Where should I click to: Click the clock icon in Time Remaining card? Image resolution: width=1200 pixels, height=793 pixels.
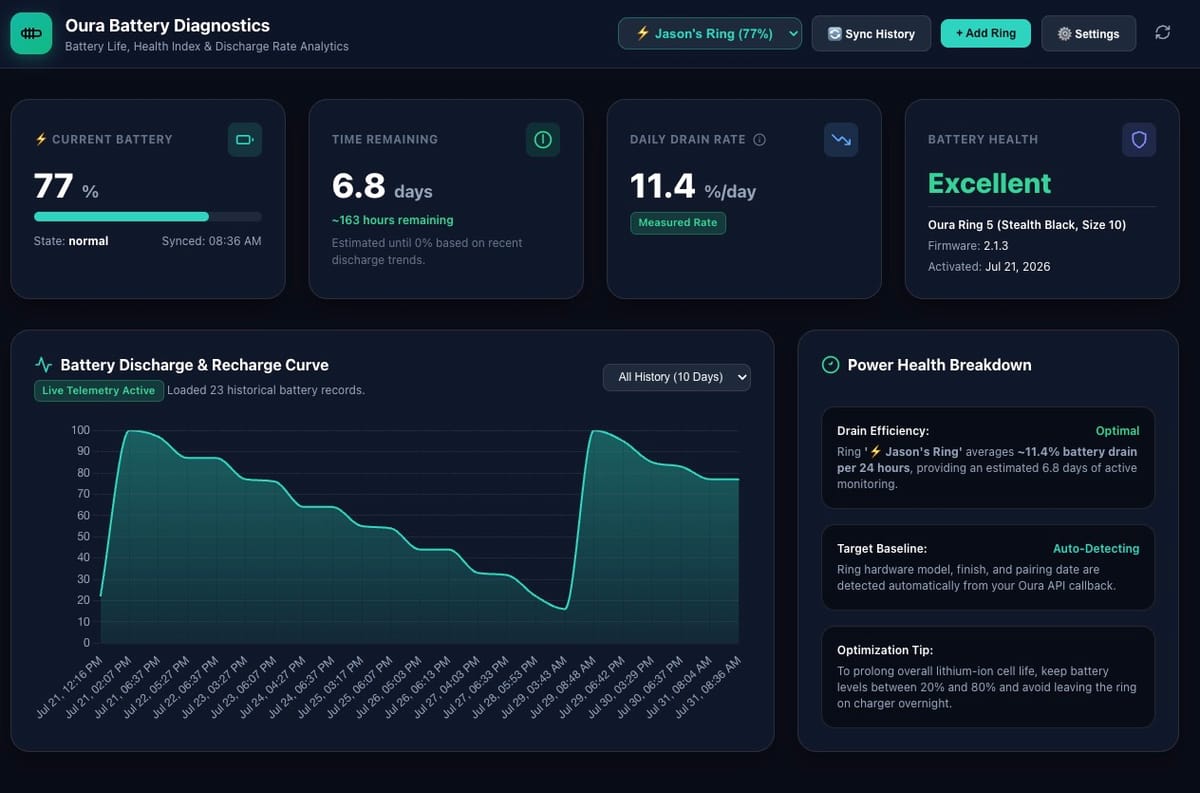click(x=543, y=140)
